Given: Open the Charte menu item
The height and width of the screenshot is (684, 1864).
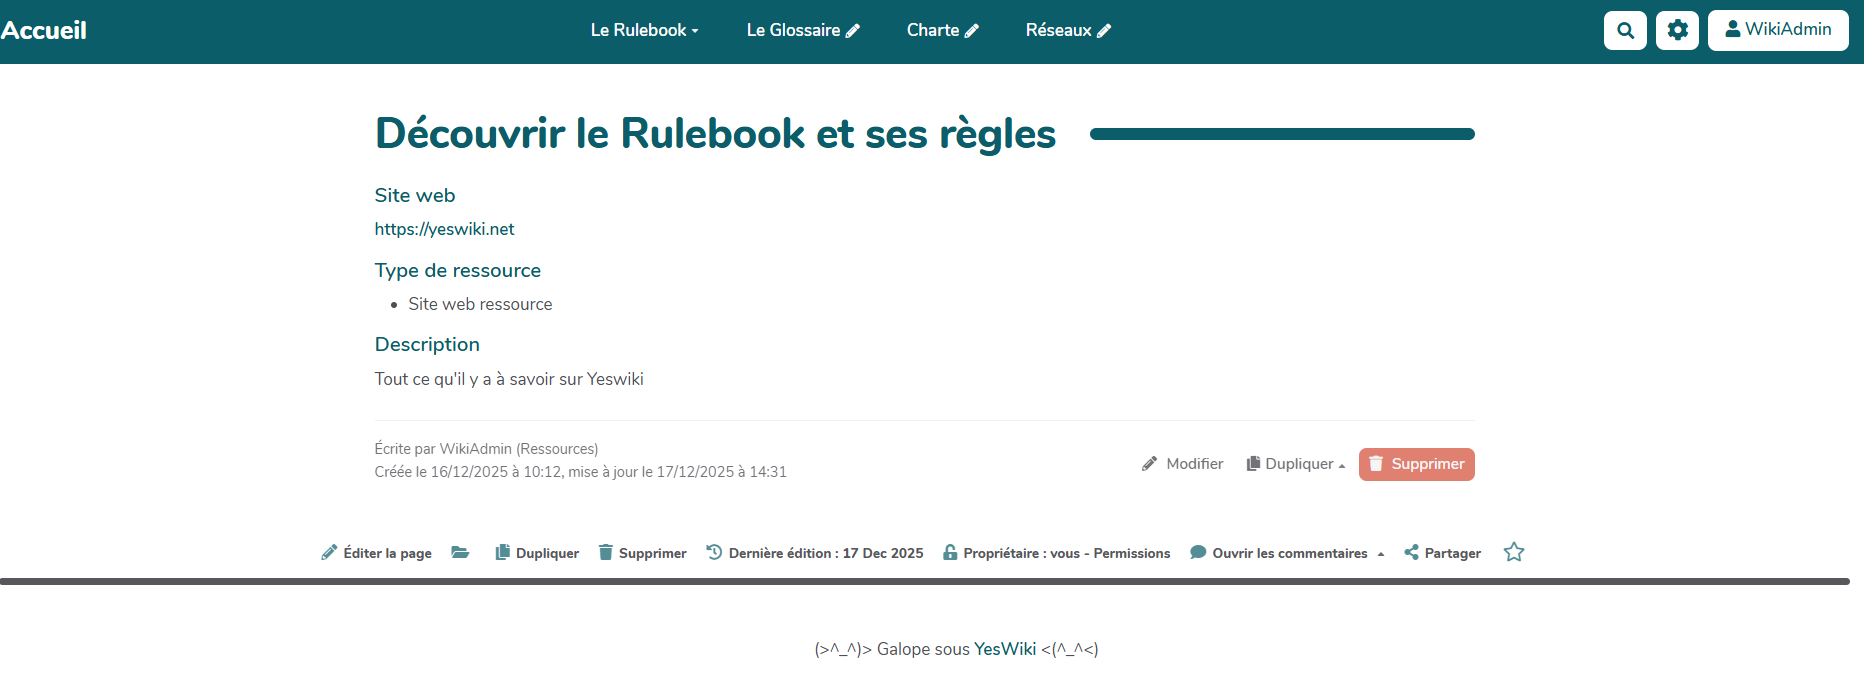Looking at the screenshot, I should pyautogui.click(x=932, y=31).
